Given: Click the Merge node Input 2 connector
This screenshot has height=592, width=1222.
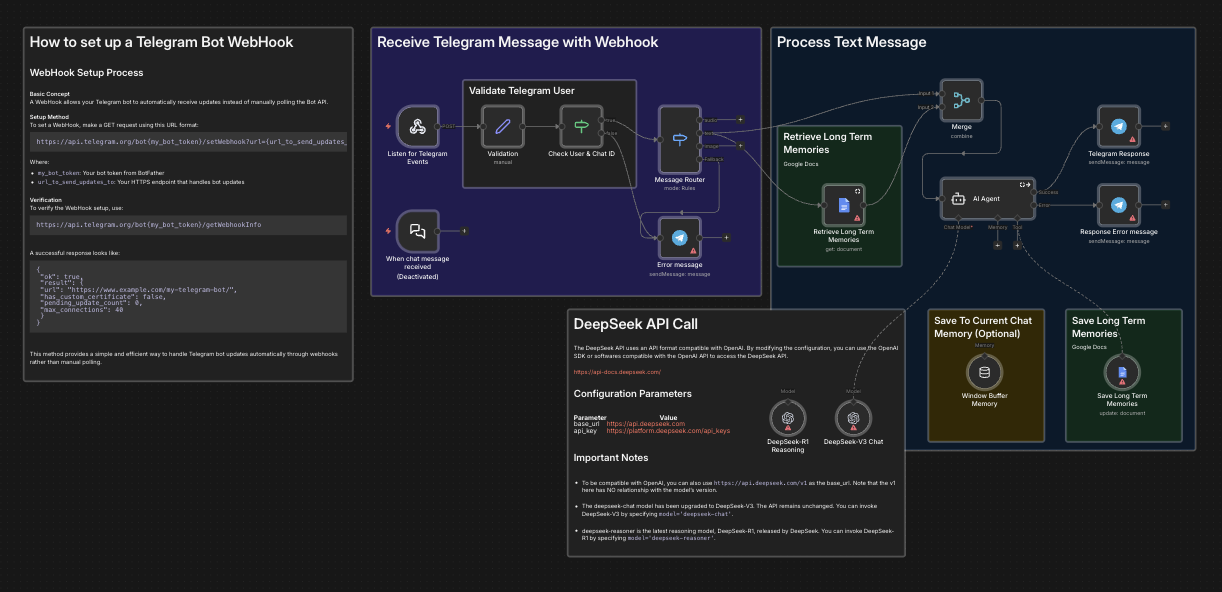Looking at the screenshot, I should click(940, 107).
